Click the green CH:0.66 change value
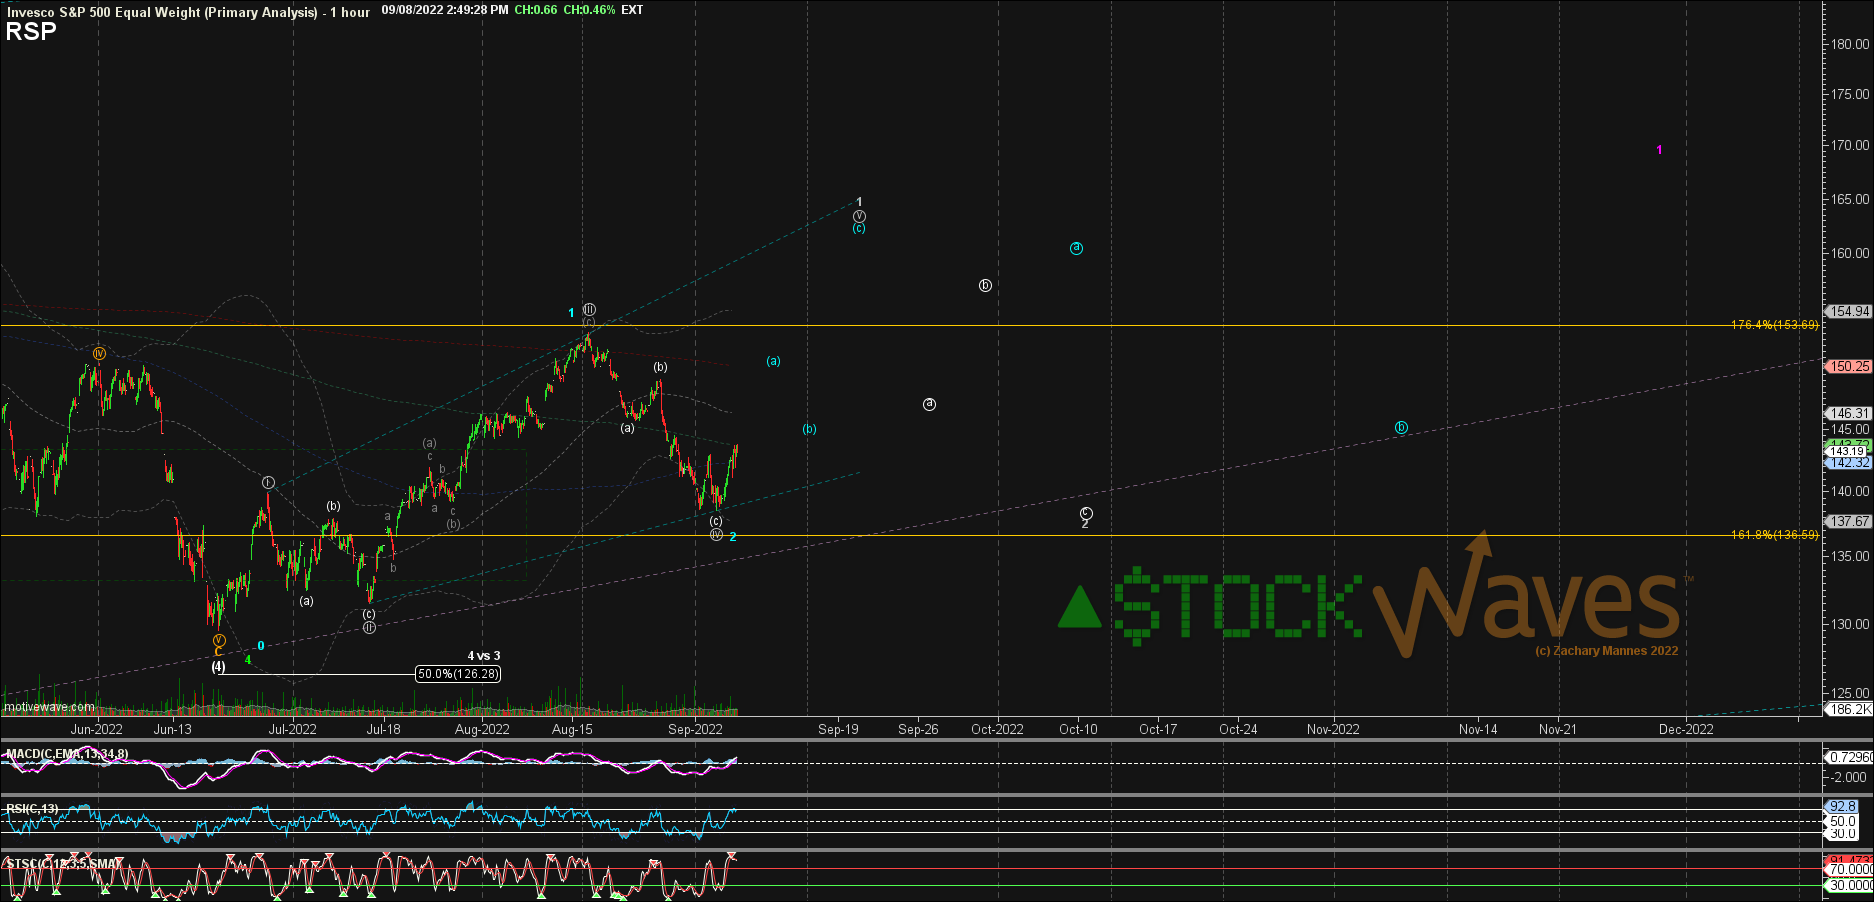1874x902 pixels. coord(536,10)
